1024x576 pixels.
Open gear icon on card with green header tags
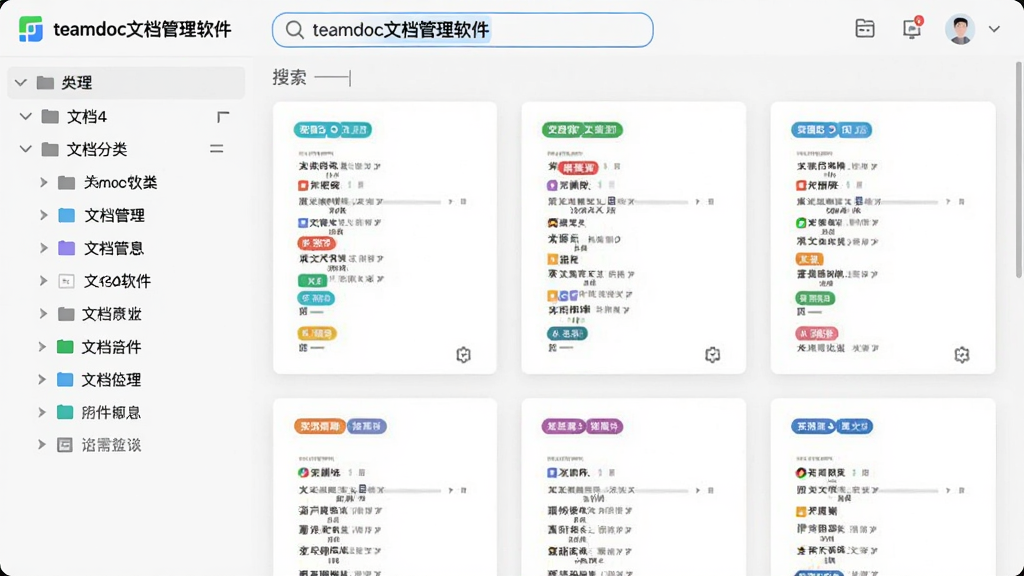point(712,355)
